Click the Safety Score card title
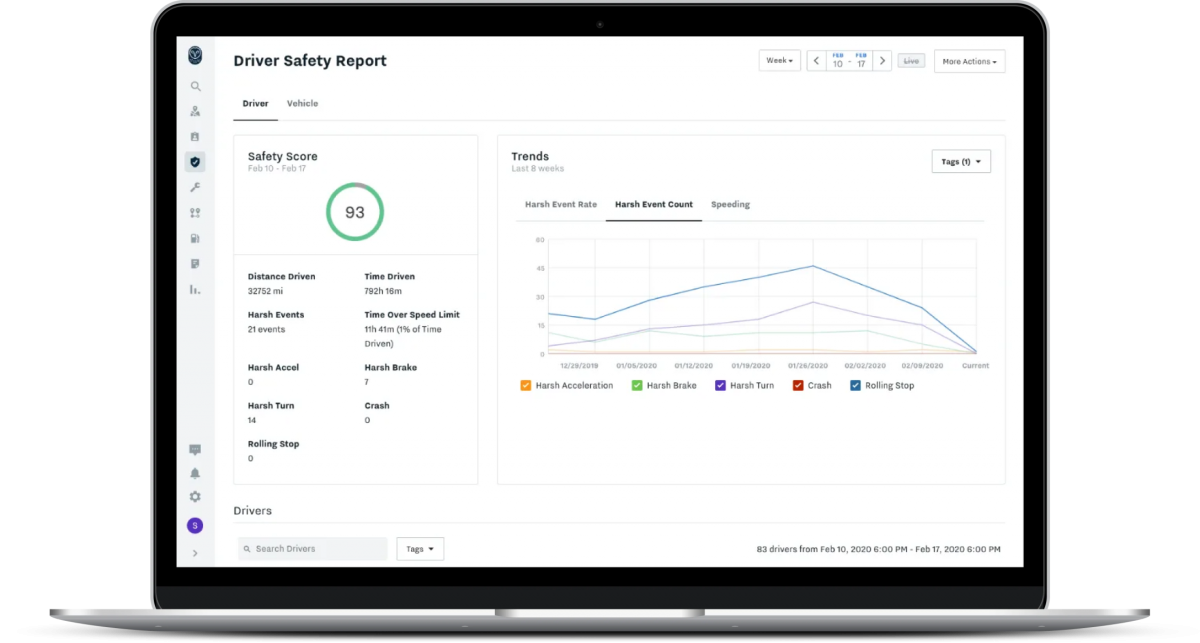The height and width of the screenshot is (643, 1200). coord(283,156)
